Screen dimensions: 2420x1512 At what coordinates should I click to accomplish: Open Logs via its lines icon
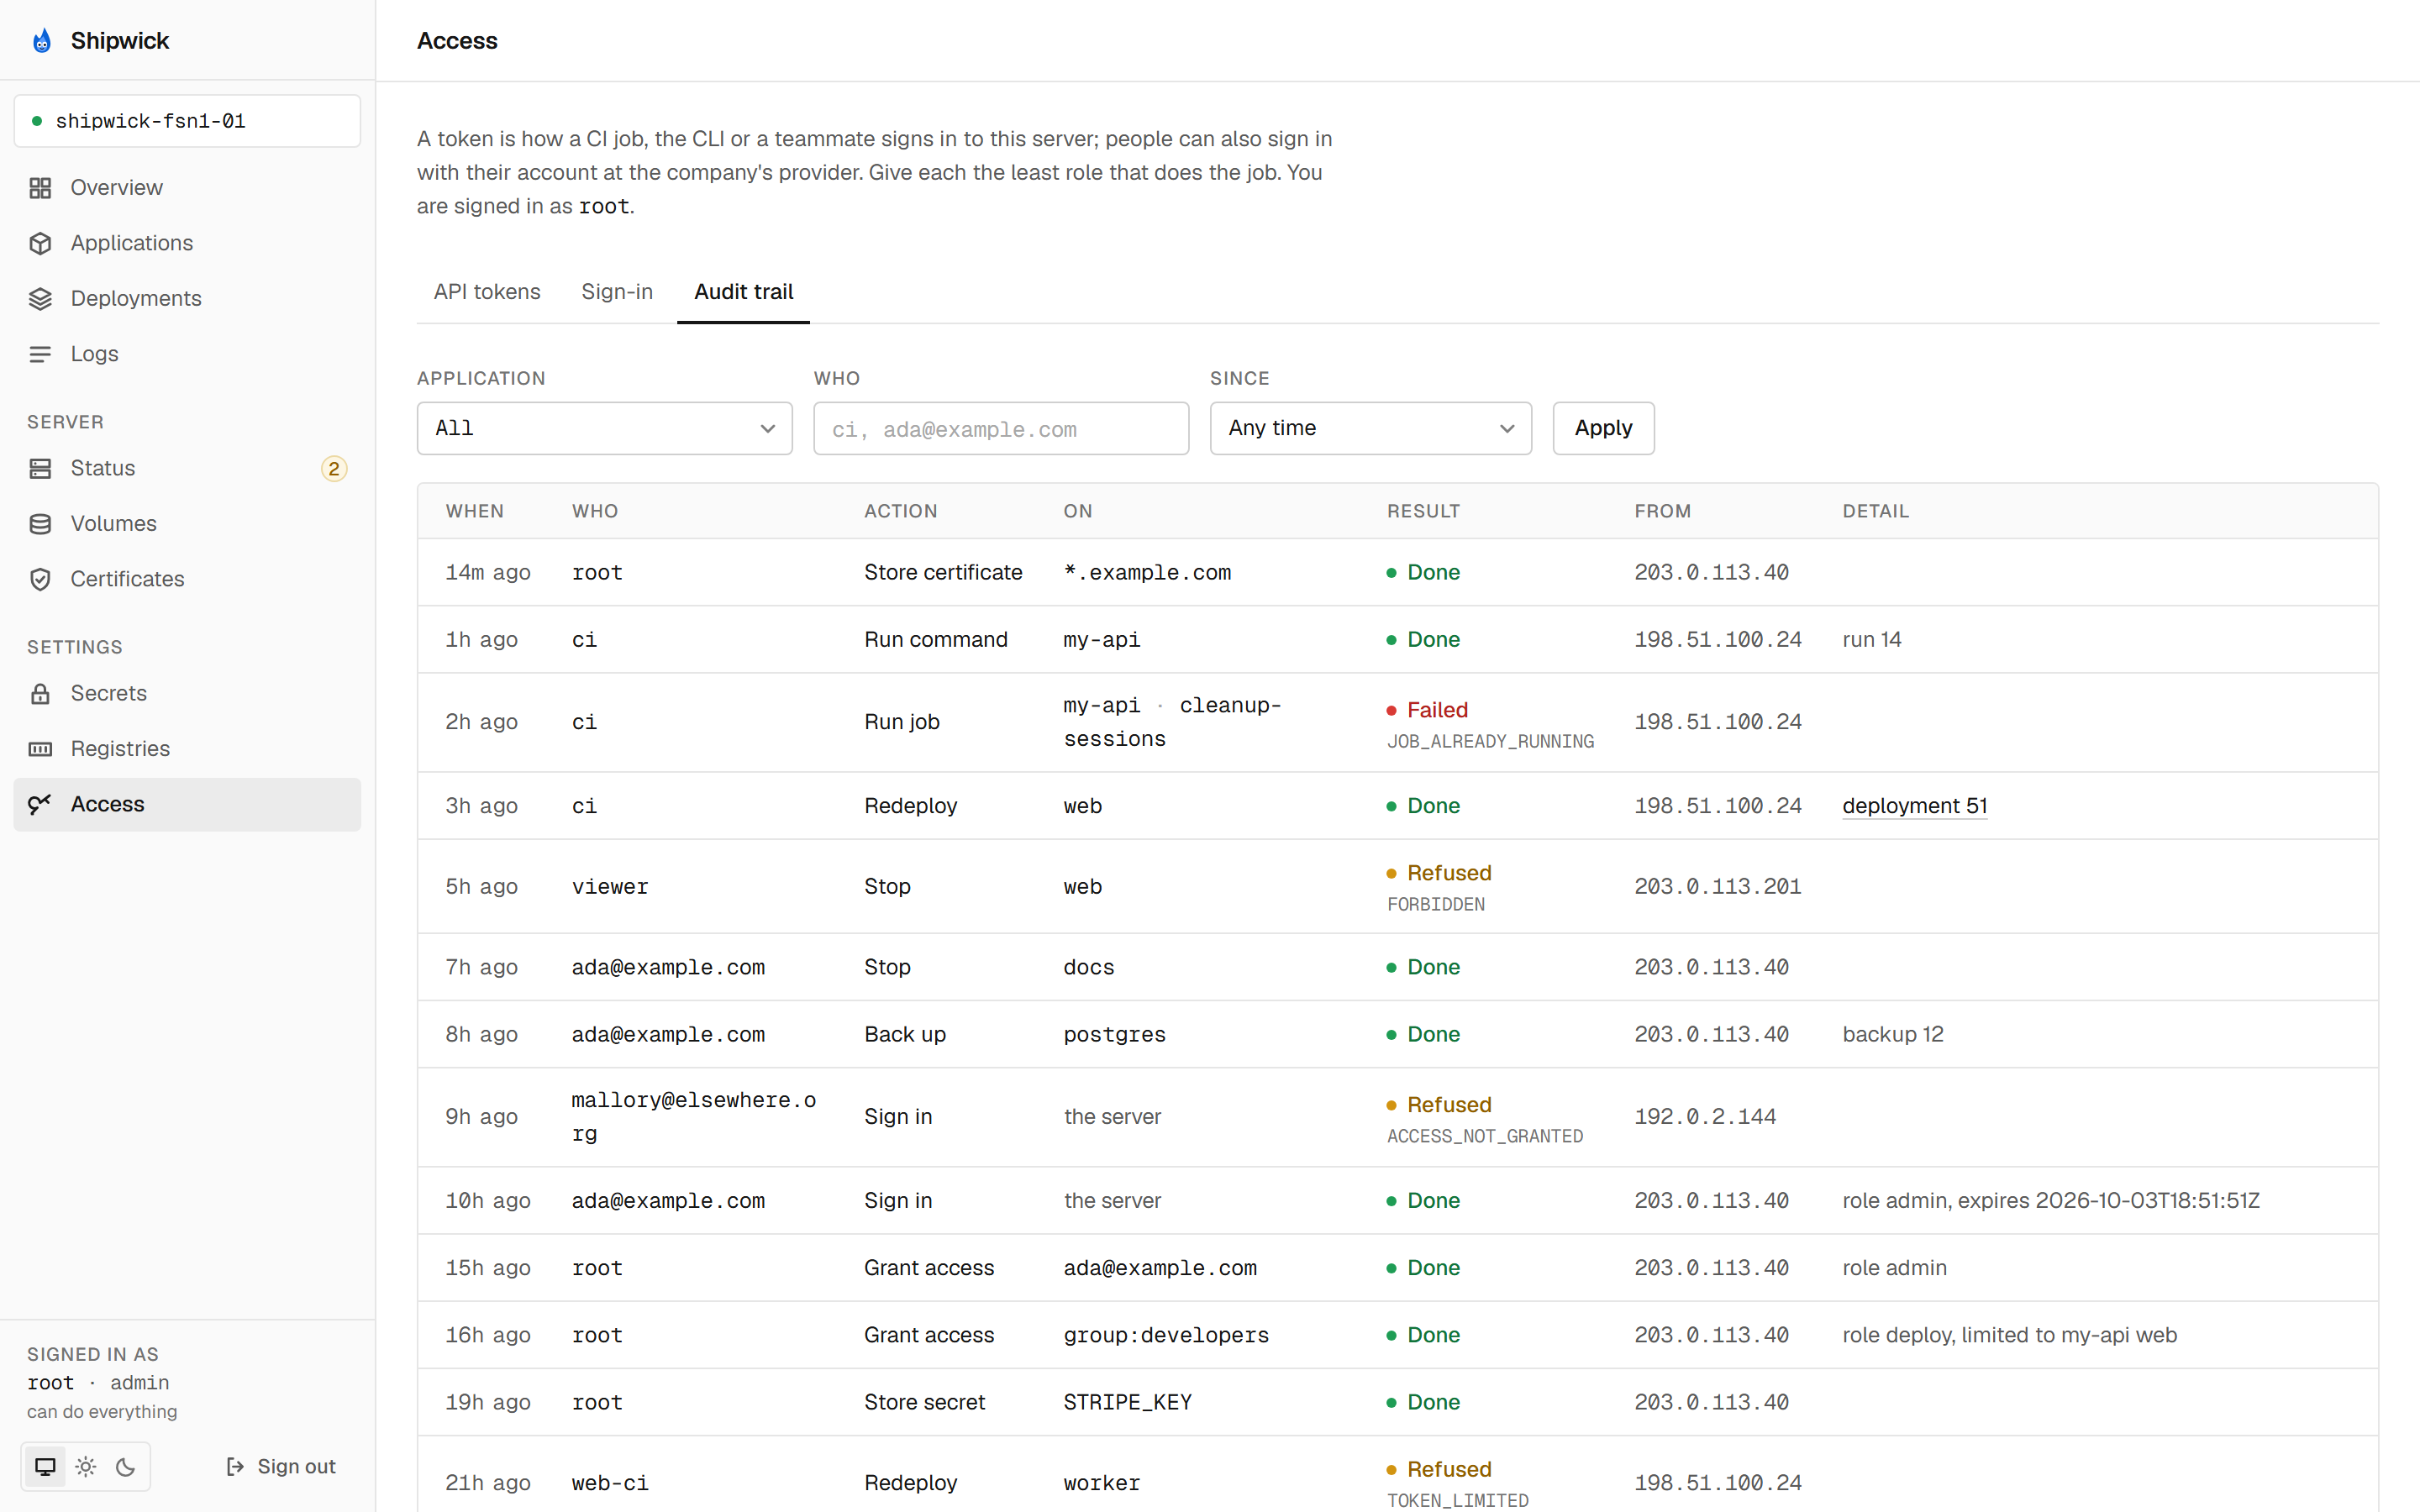40,354
